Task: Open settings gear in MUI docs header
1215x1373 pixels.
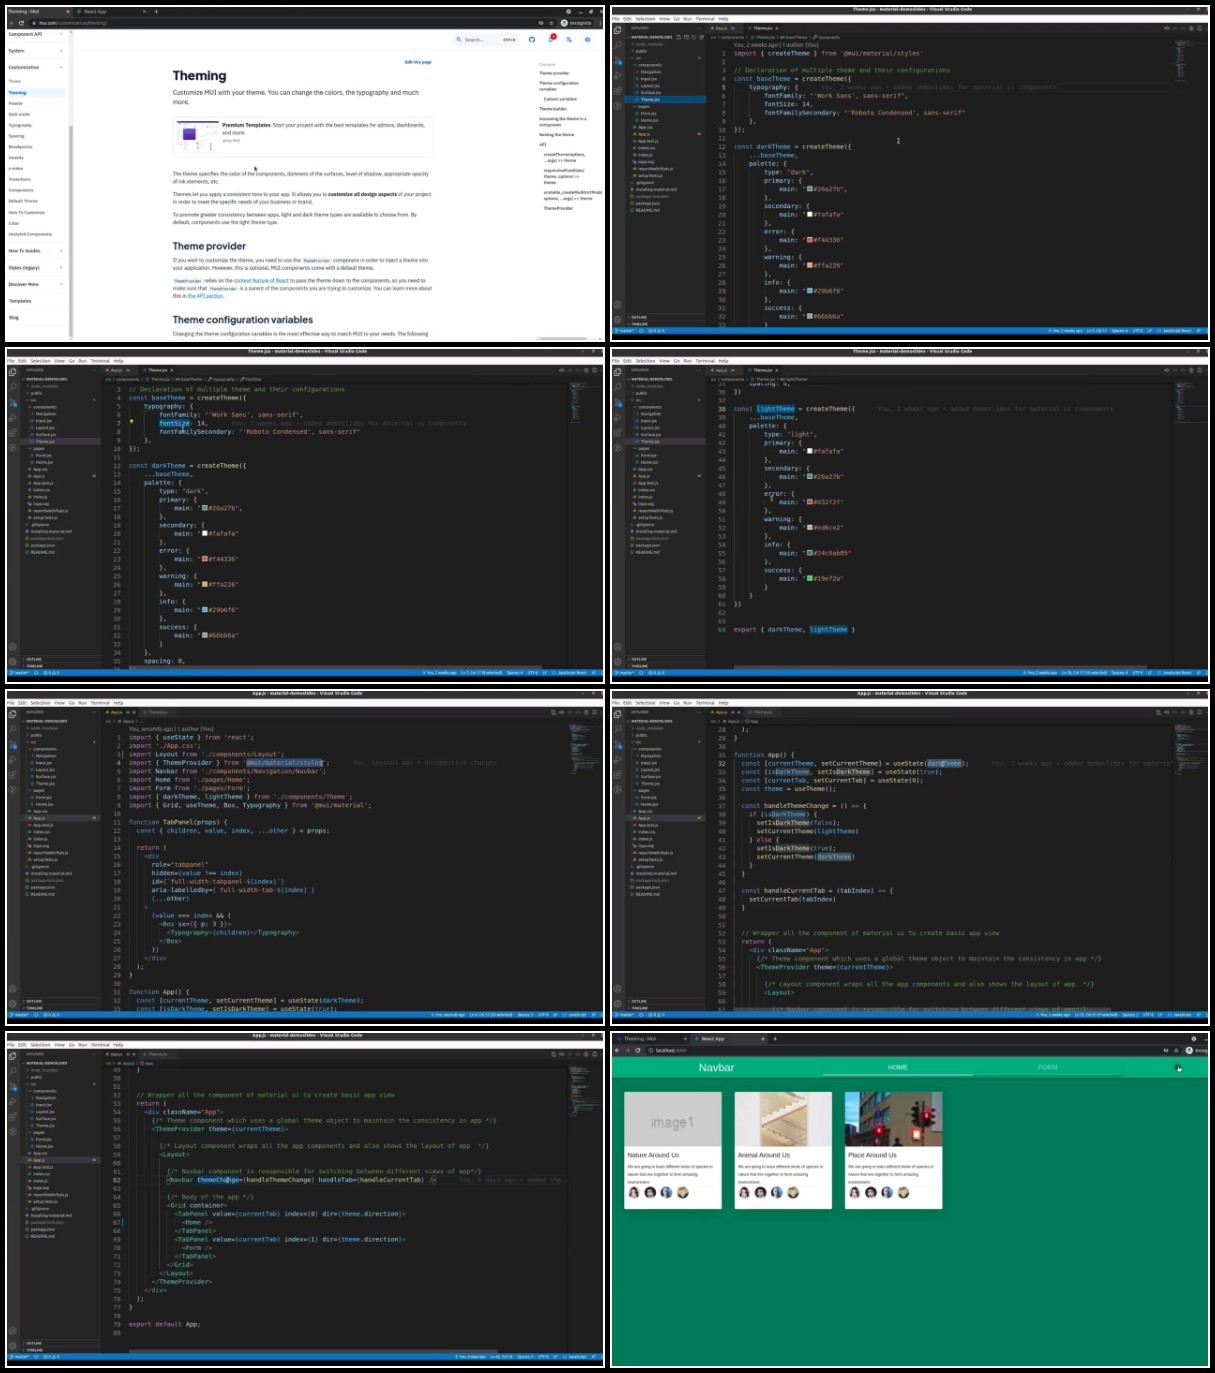Action: [x=587, y=40]
